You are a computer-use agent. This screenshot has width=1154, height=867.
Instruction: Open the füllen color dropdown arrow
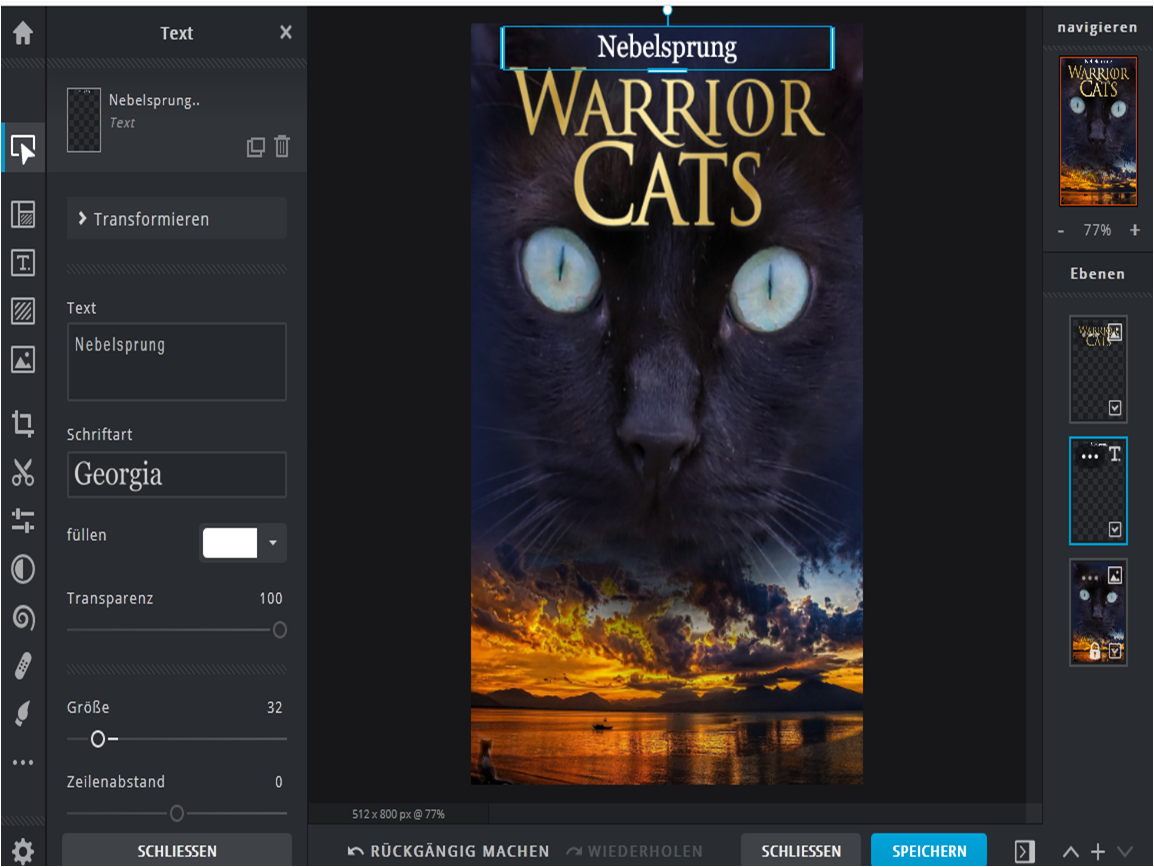pos(273,543)
